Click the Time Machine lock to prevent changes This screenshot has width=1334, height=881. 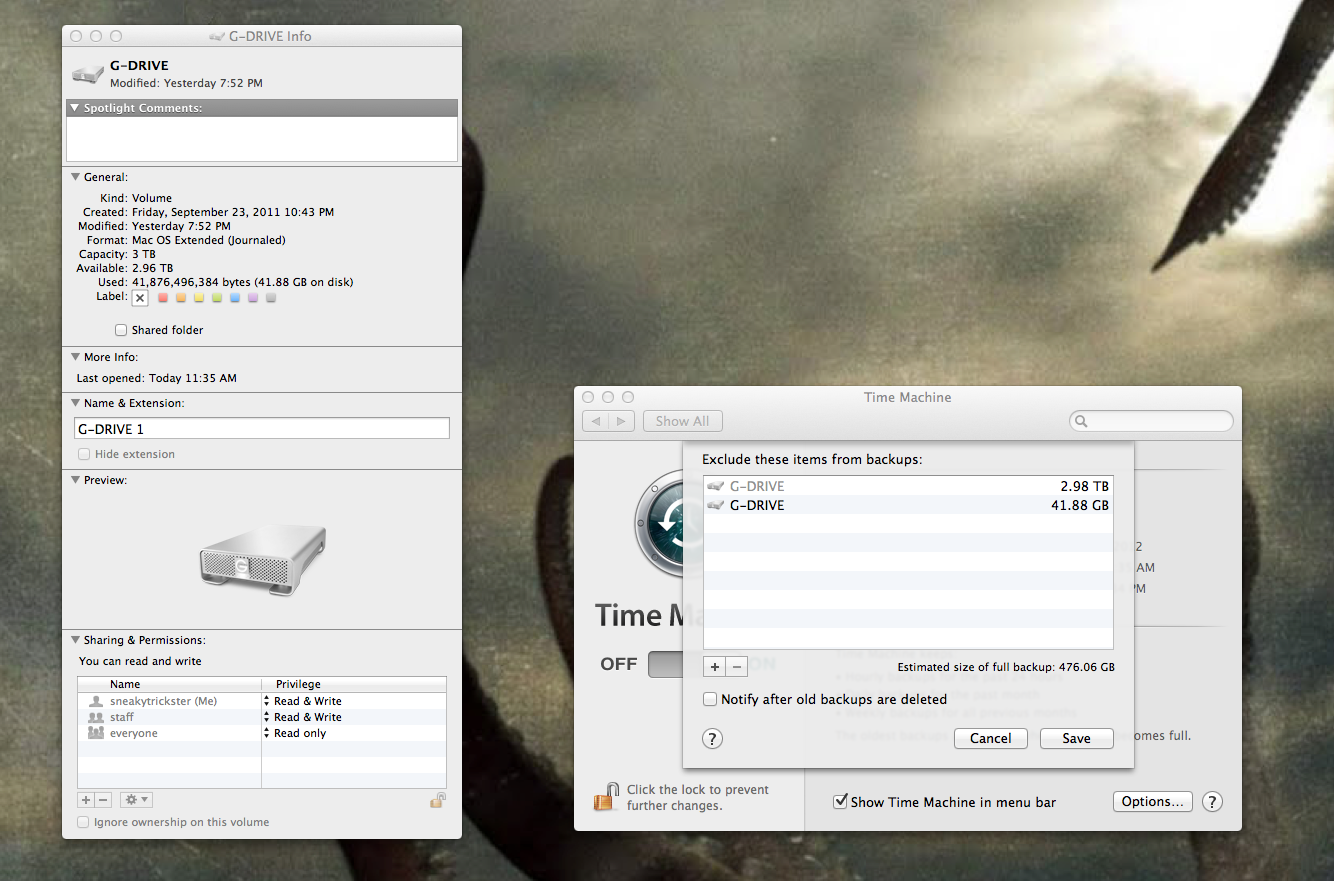tap(606, 797)
